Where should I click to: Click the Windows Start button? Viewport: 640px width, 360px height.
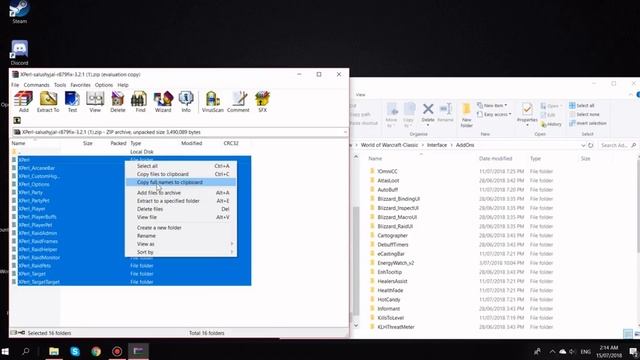coord(5,351)
